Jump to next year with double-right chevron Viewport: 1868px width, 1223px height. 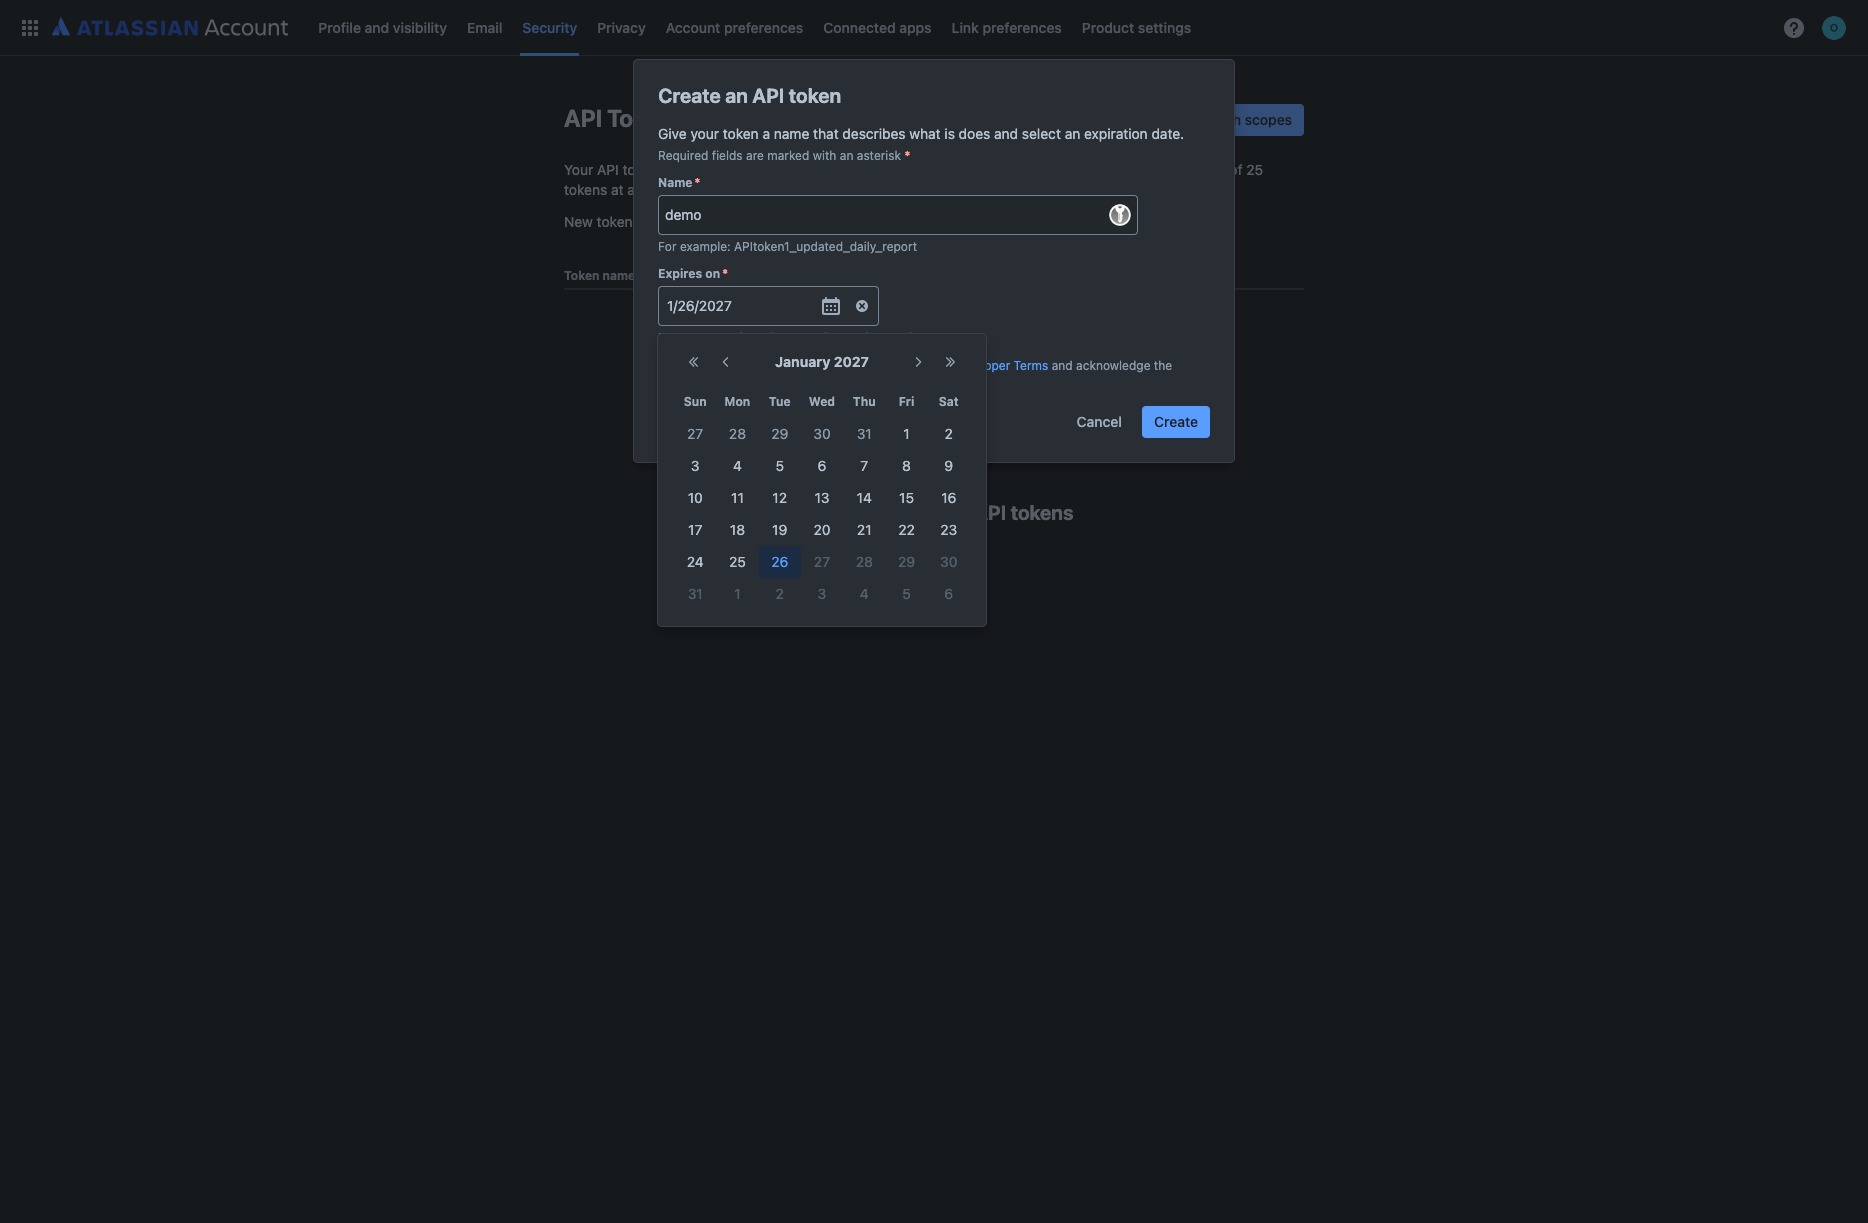point(949,362)
